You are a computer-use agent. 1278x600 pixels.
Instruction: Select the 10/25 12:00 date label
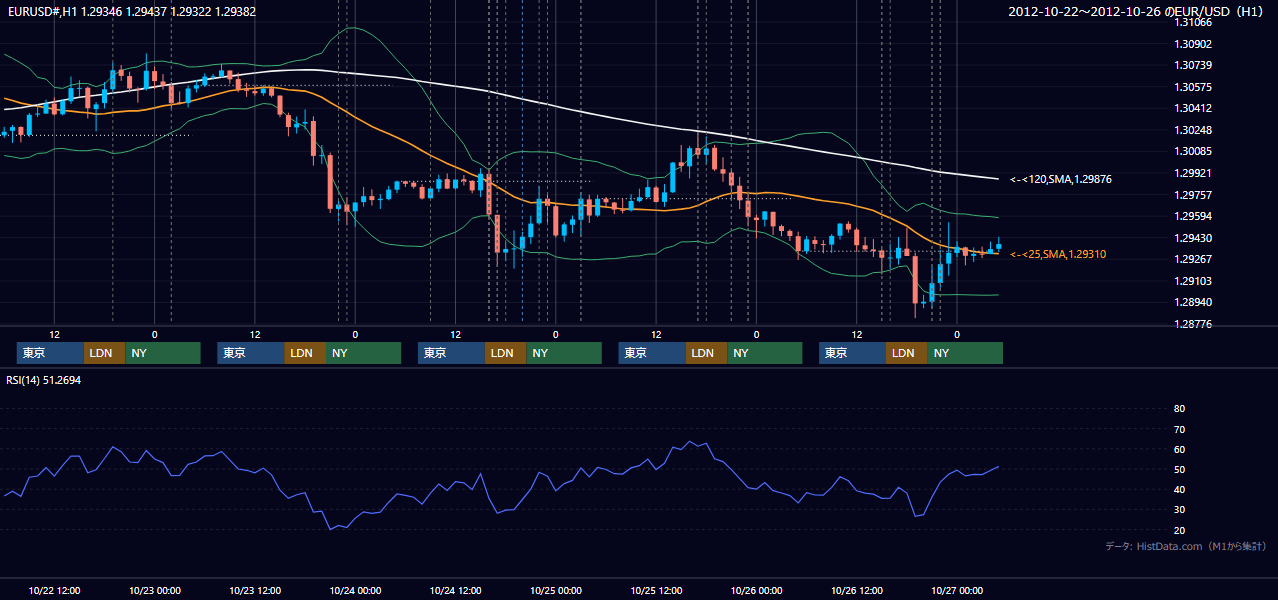pos(656,590)
